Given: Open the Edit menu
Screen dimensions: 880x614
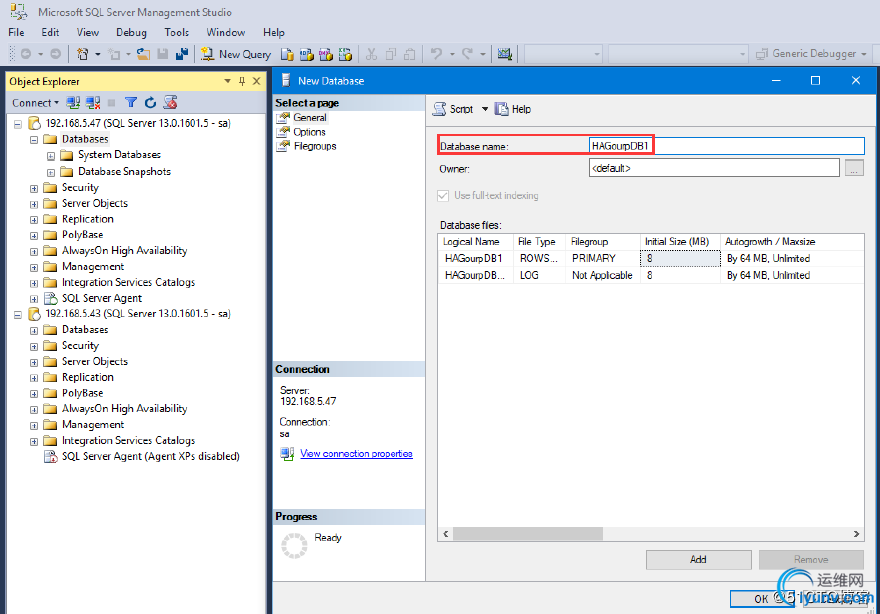Looking at the screenshot, I should coord(50,33).
